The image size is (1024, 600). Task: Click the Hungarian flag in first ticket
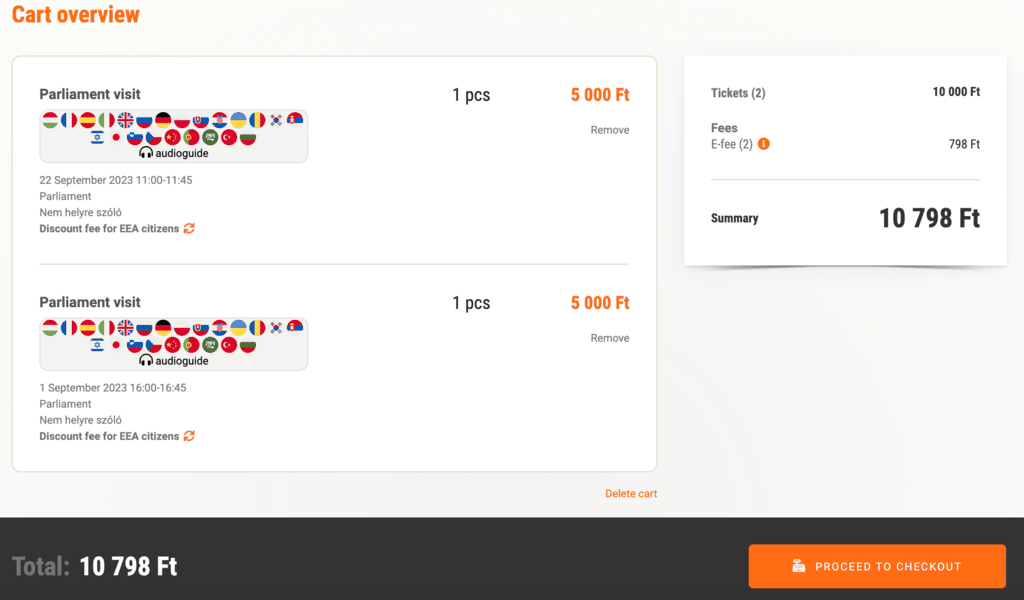50,120
